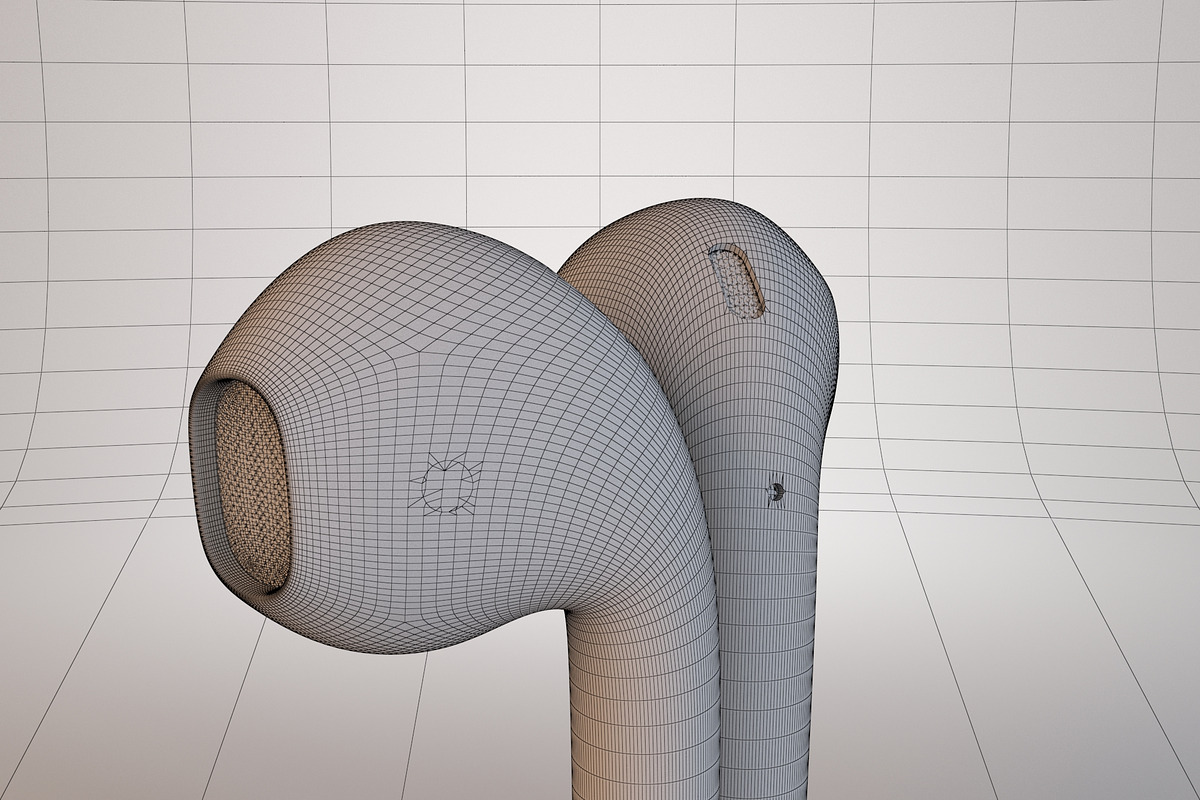Screen dimensions: 1200x800
Task: Select the dark rim surrounding the speaker grille
Action: (205, 480)
